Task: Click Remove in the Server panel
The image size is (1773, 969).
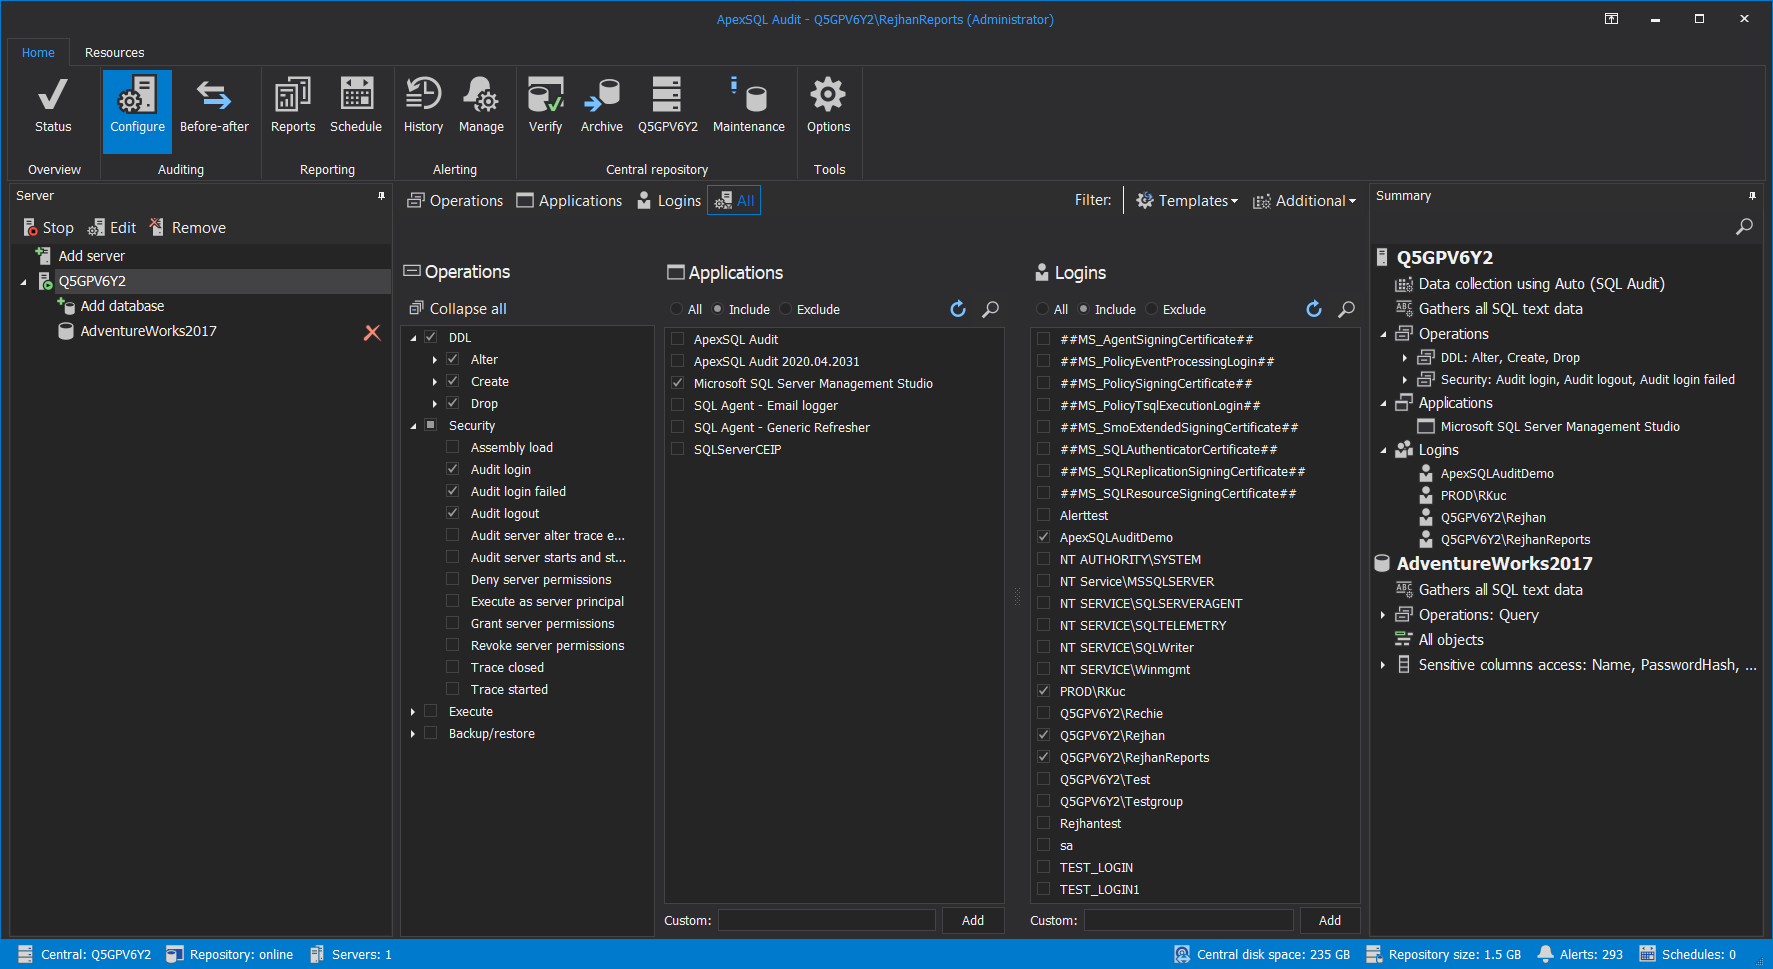Action: (x=188, y=228)
